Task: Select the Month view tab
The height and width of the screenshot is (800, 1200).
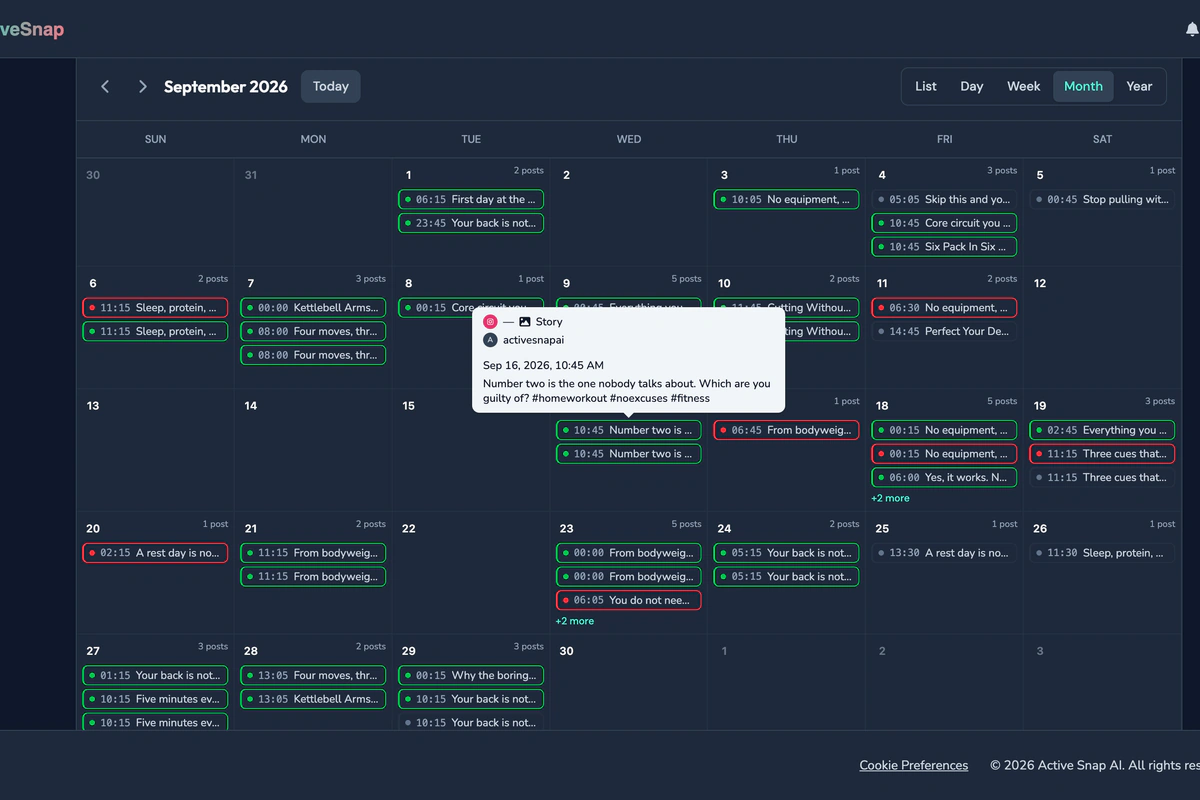Action: (x=1083, y=87)
